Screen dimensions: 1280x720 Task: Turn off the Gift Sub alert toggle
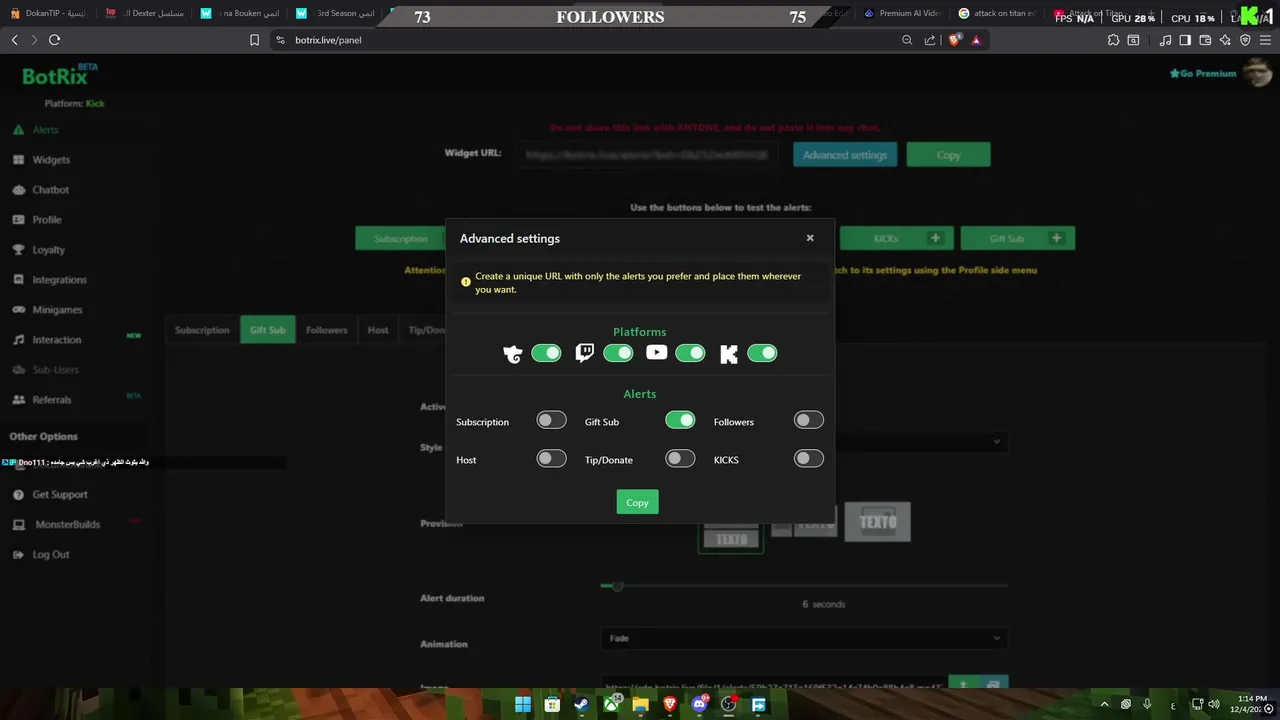tap(680, 420)
